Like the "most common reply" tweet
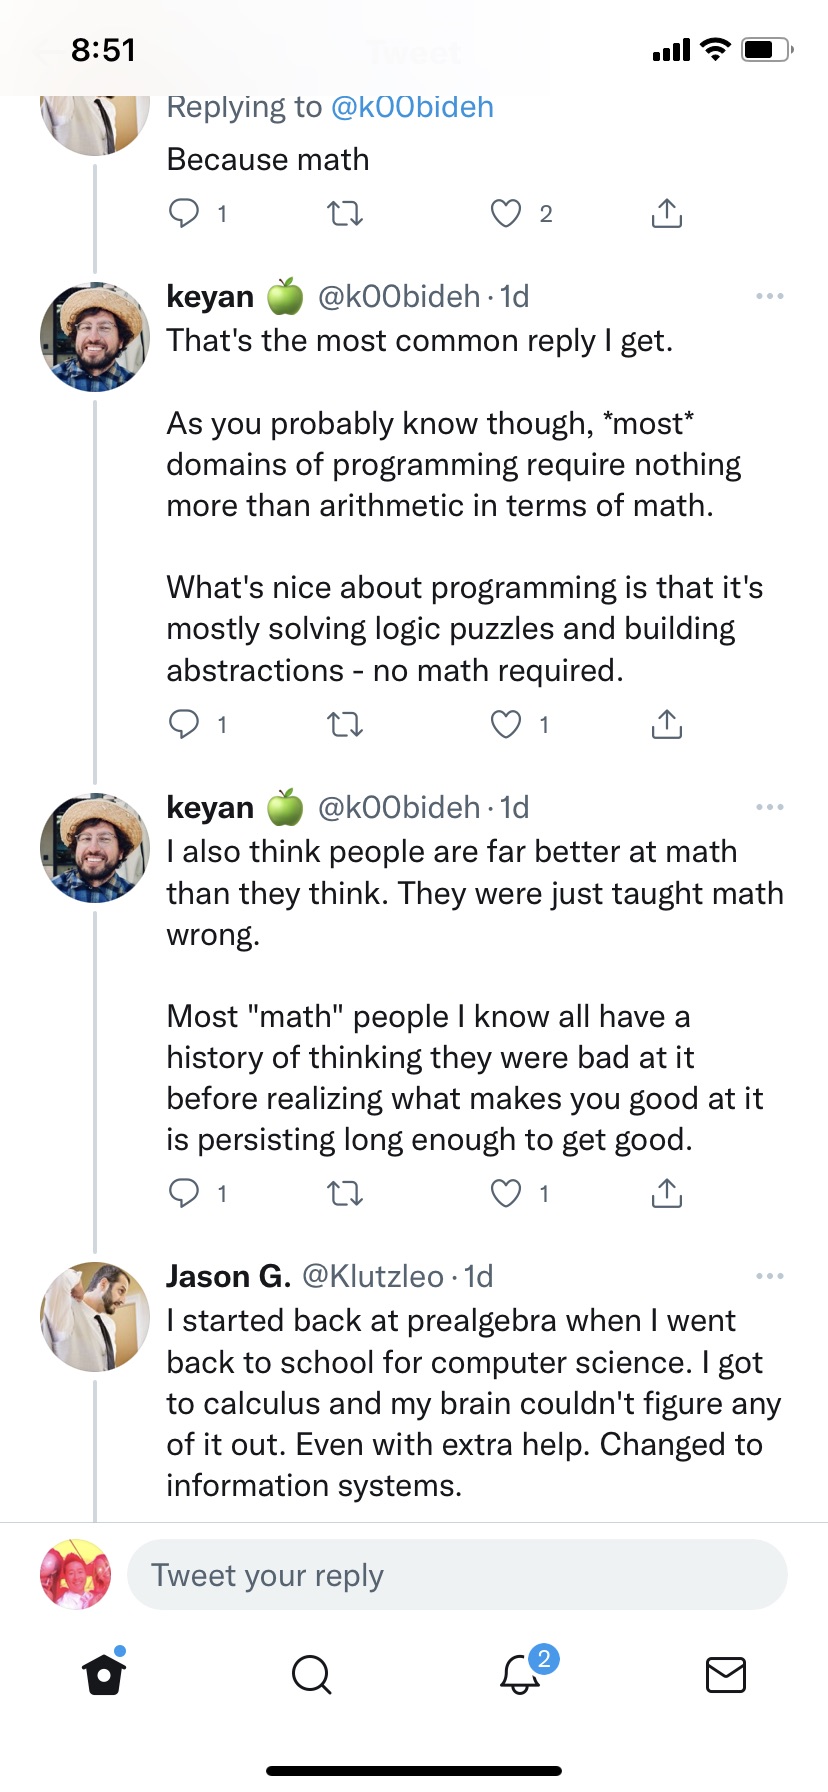Image resolution: width=828 pixels, height=1792 pixels. (506, 724)
